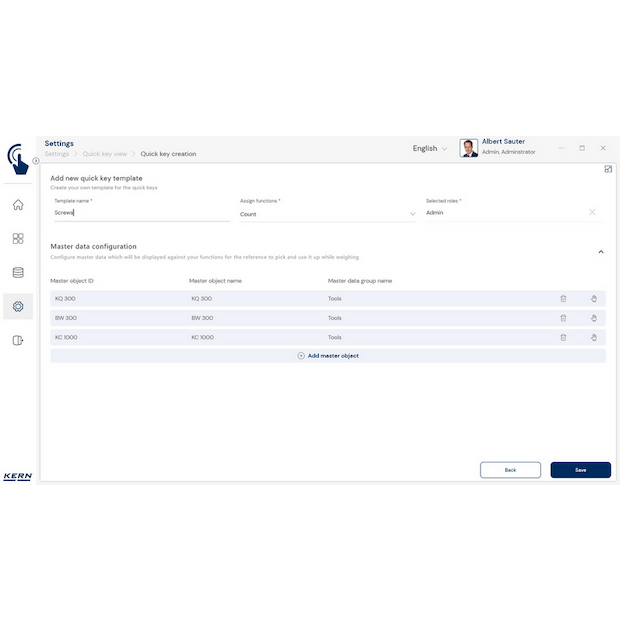Clear the selected Admin role

tap(592, 212)
